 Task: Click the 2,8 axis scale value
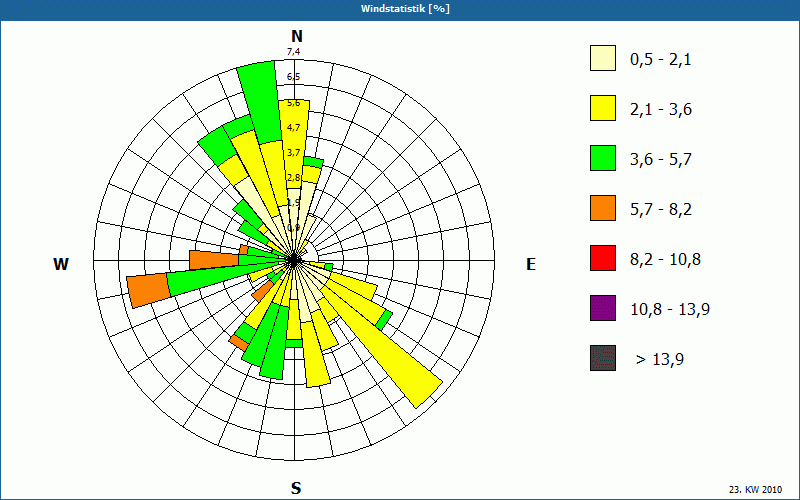293,178
